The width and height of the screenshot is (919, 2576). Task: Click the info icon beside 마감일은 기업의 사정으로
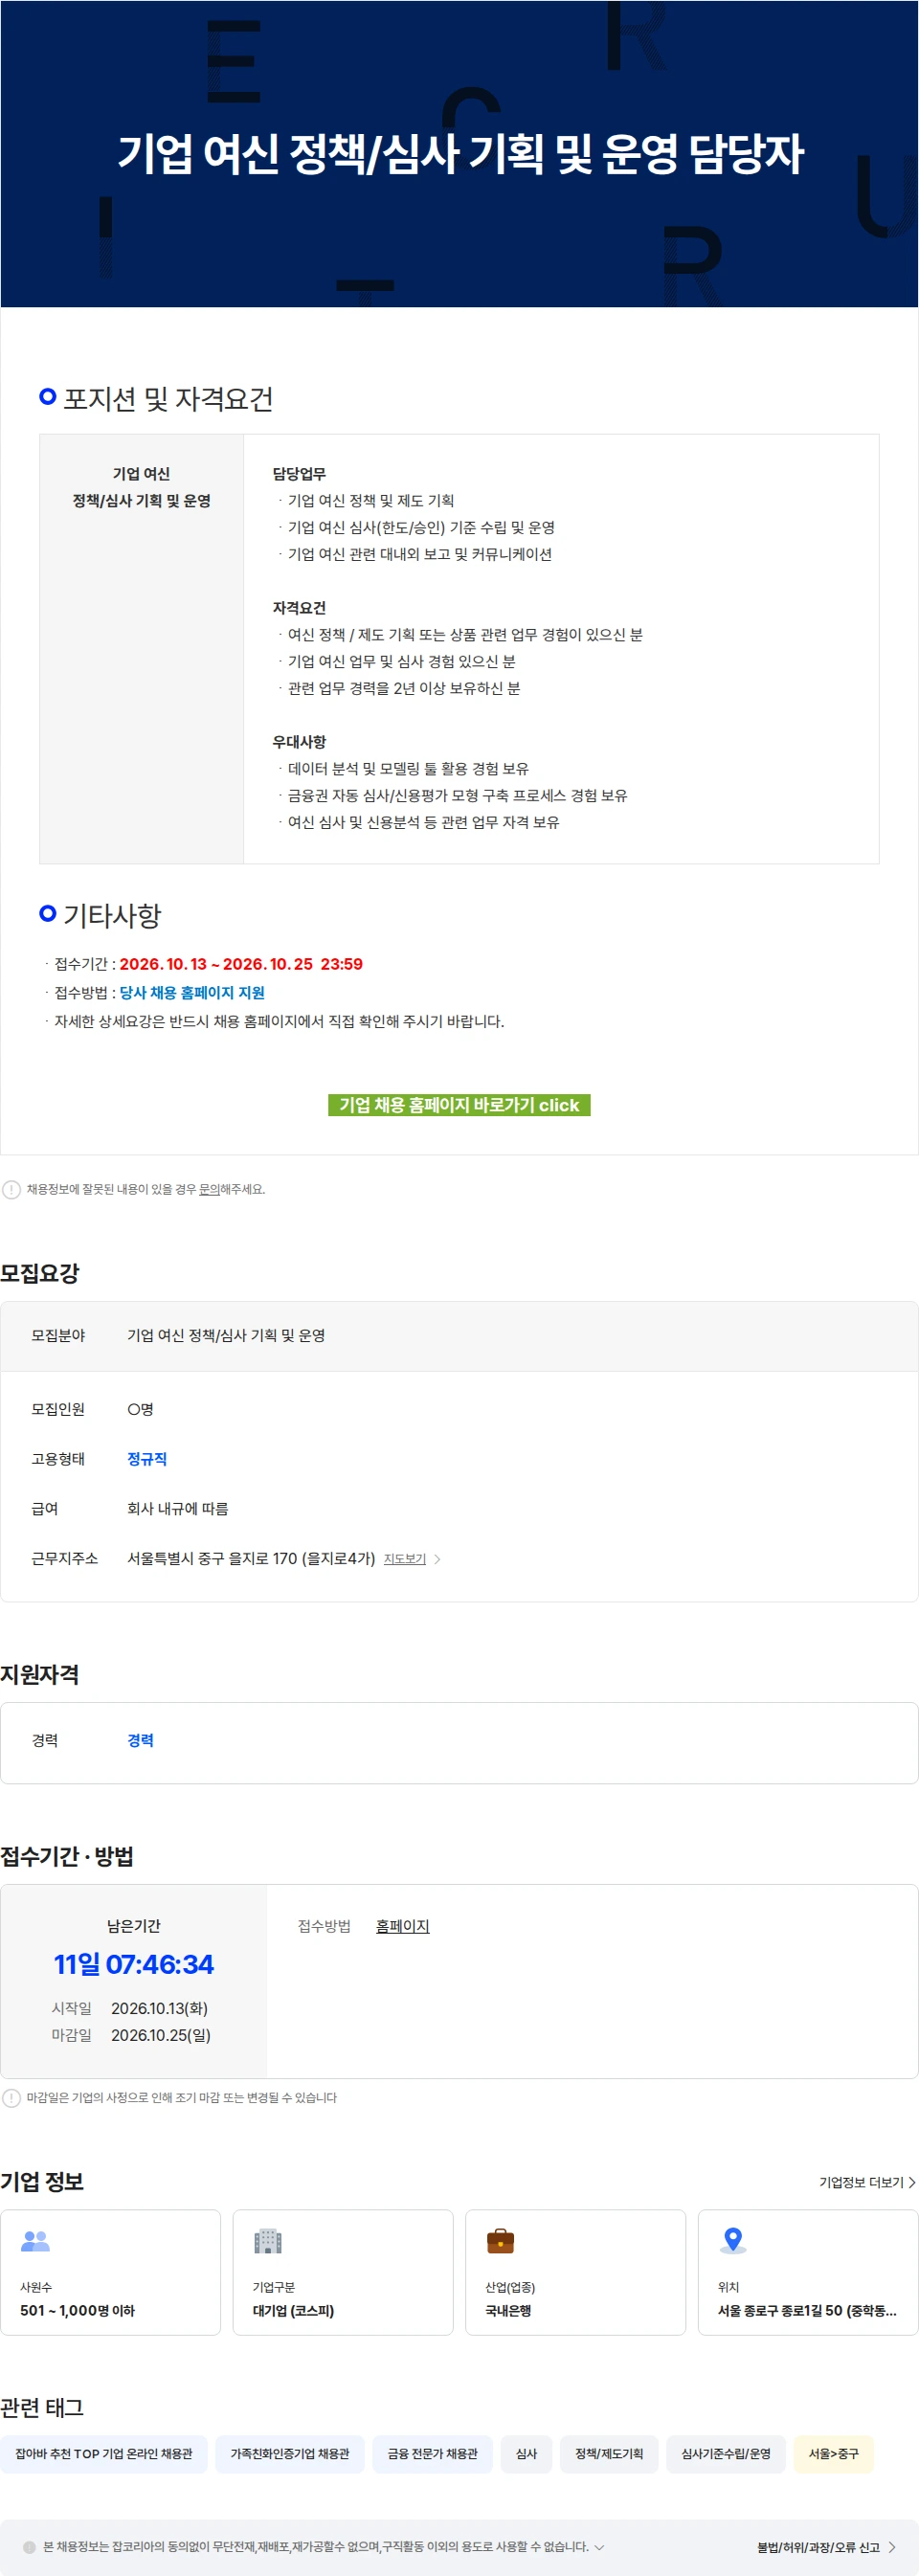tap(11, 2097)
